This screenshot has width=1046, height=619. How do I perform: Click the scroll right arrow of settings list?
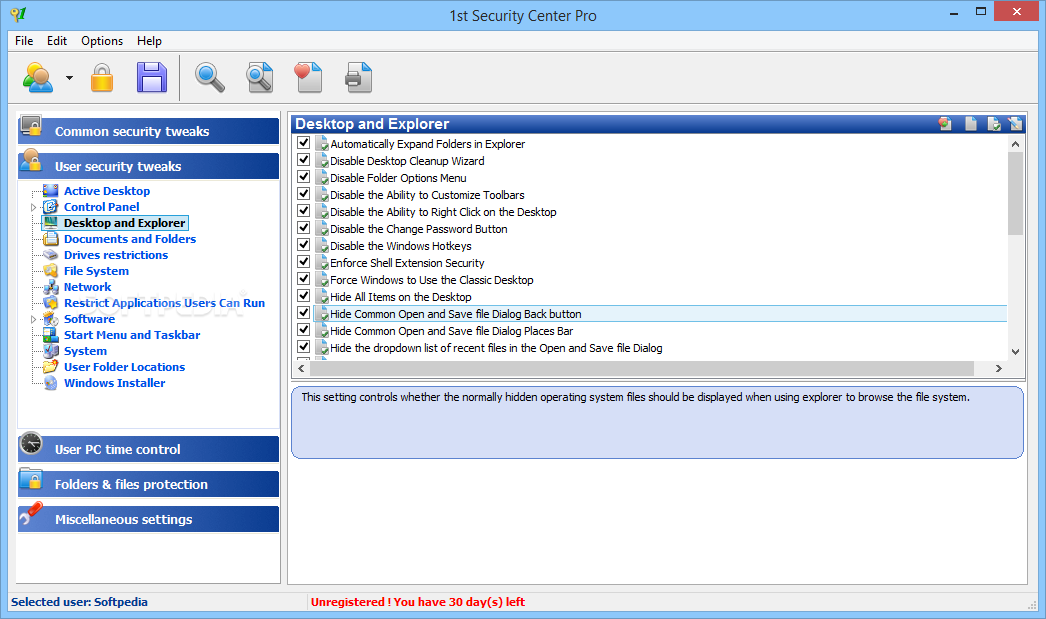pyautogui.click(x=999, y=368)
